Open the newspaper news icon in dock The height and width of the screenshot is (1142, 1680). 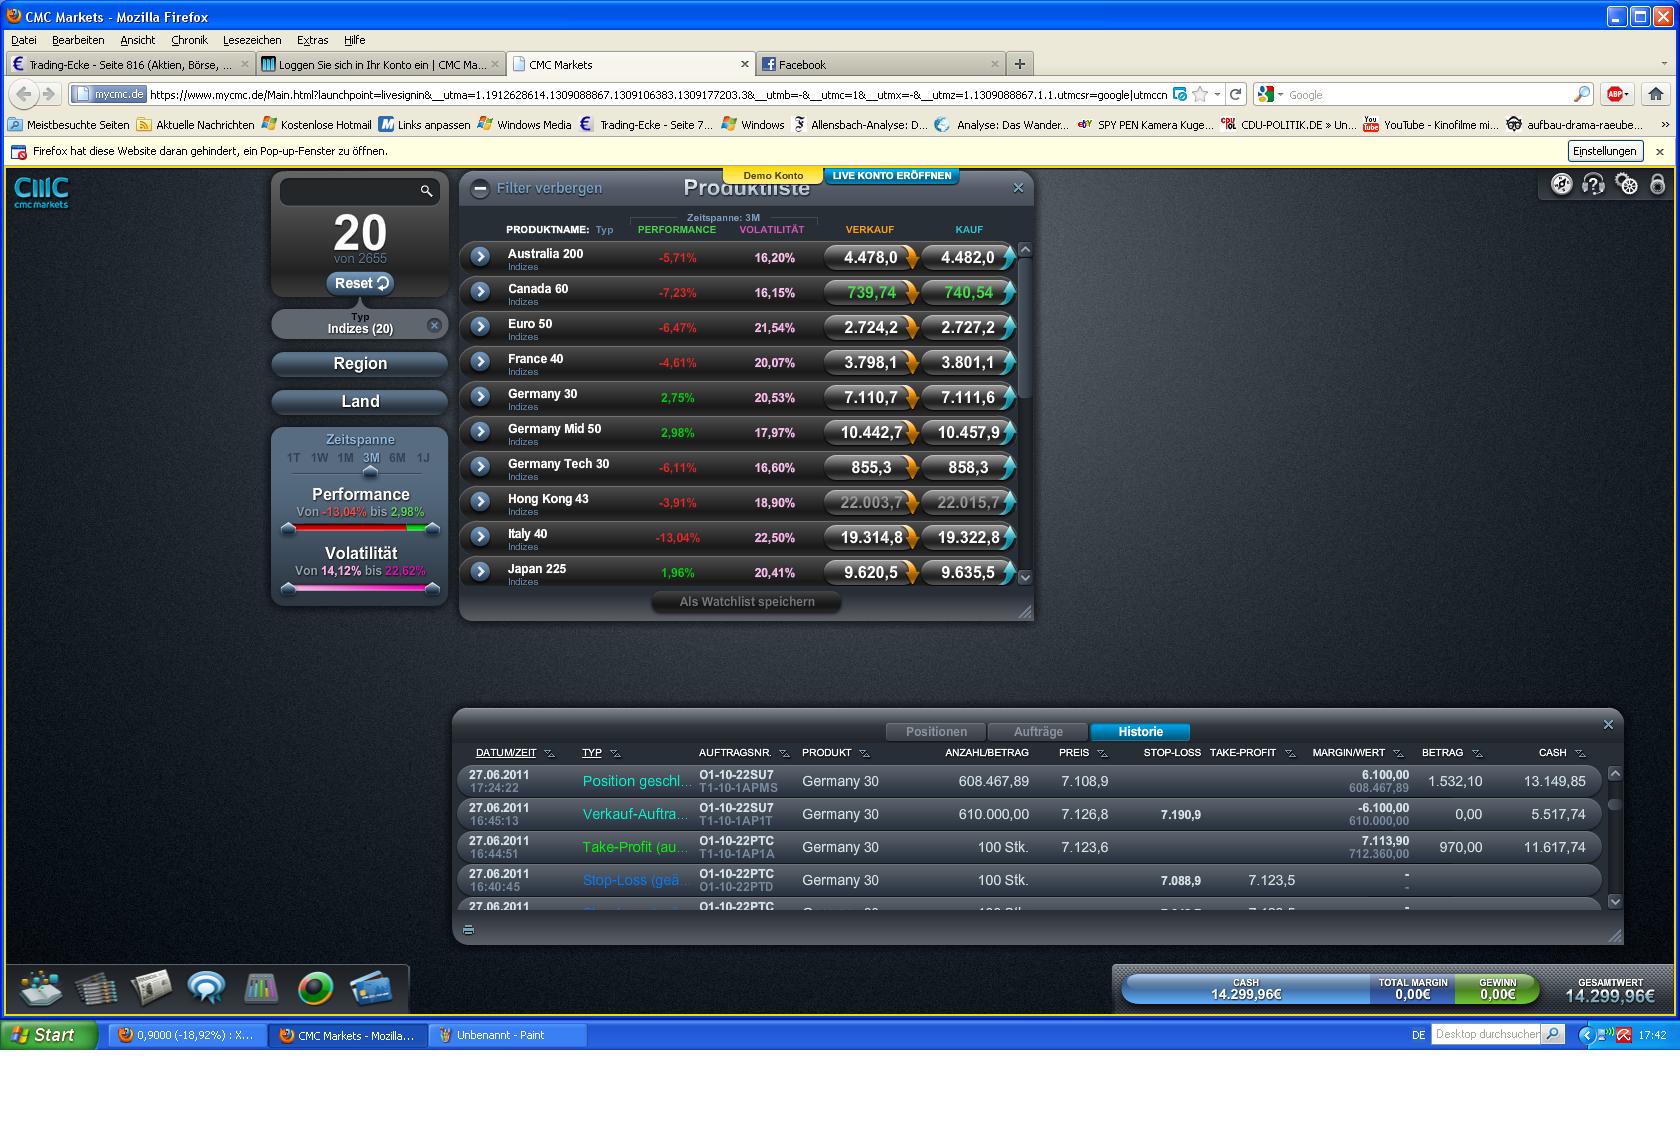[x=151, y=989]
